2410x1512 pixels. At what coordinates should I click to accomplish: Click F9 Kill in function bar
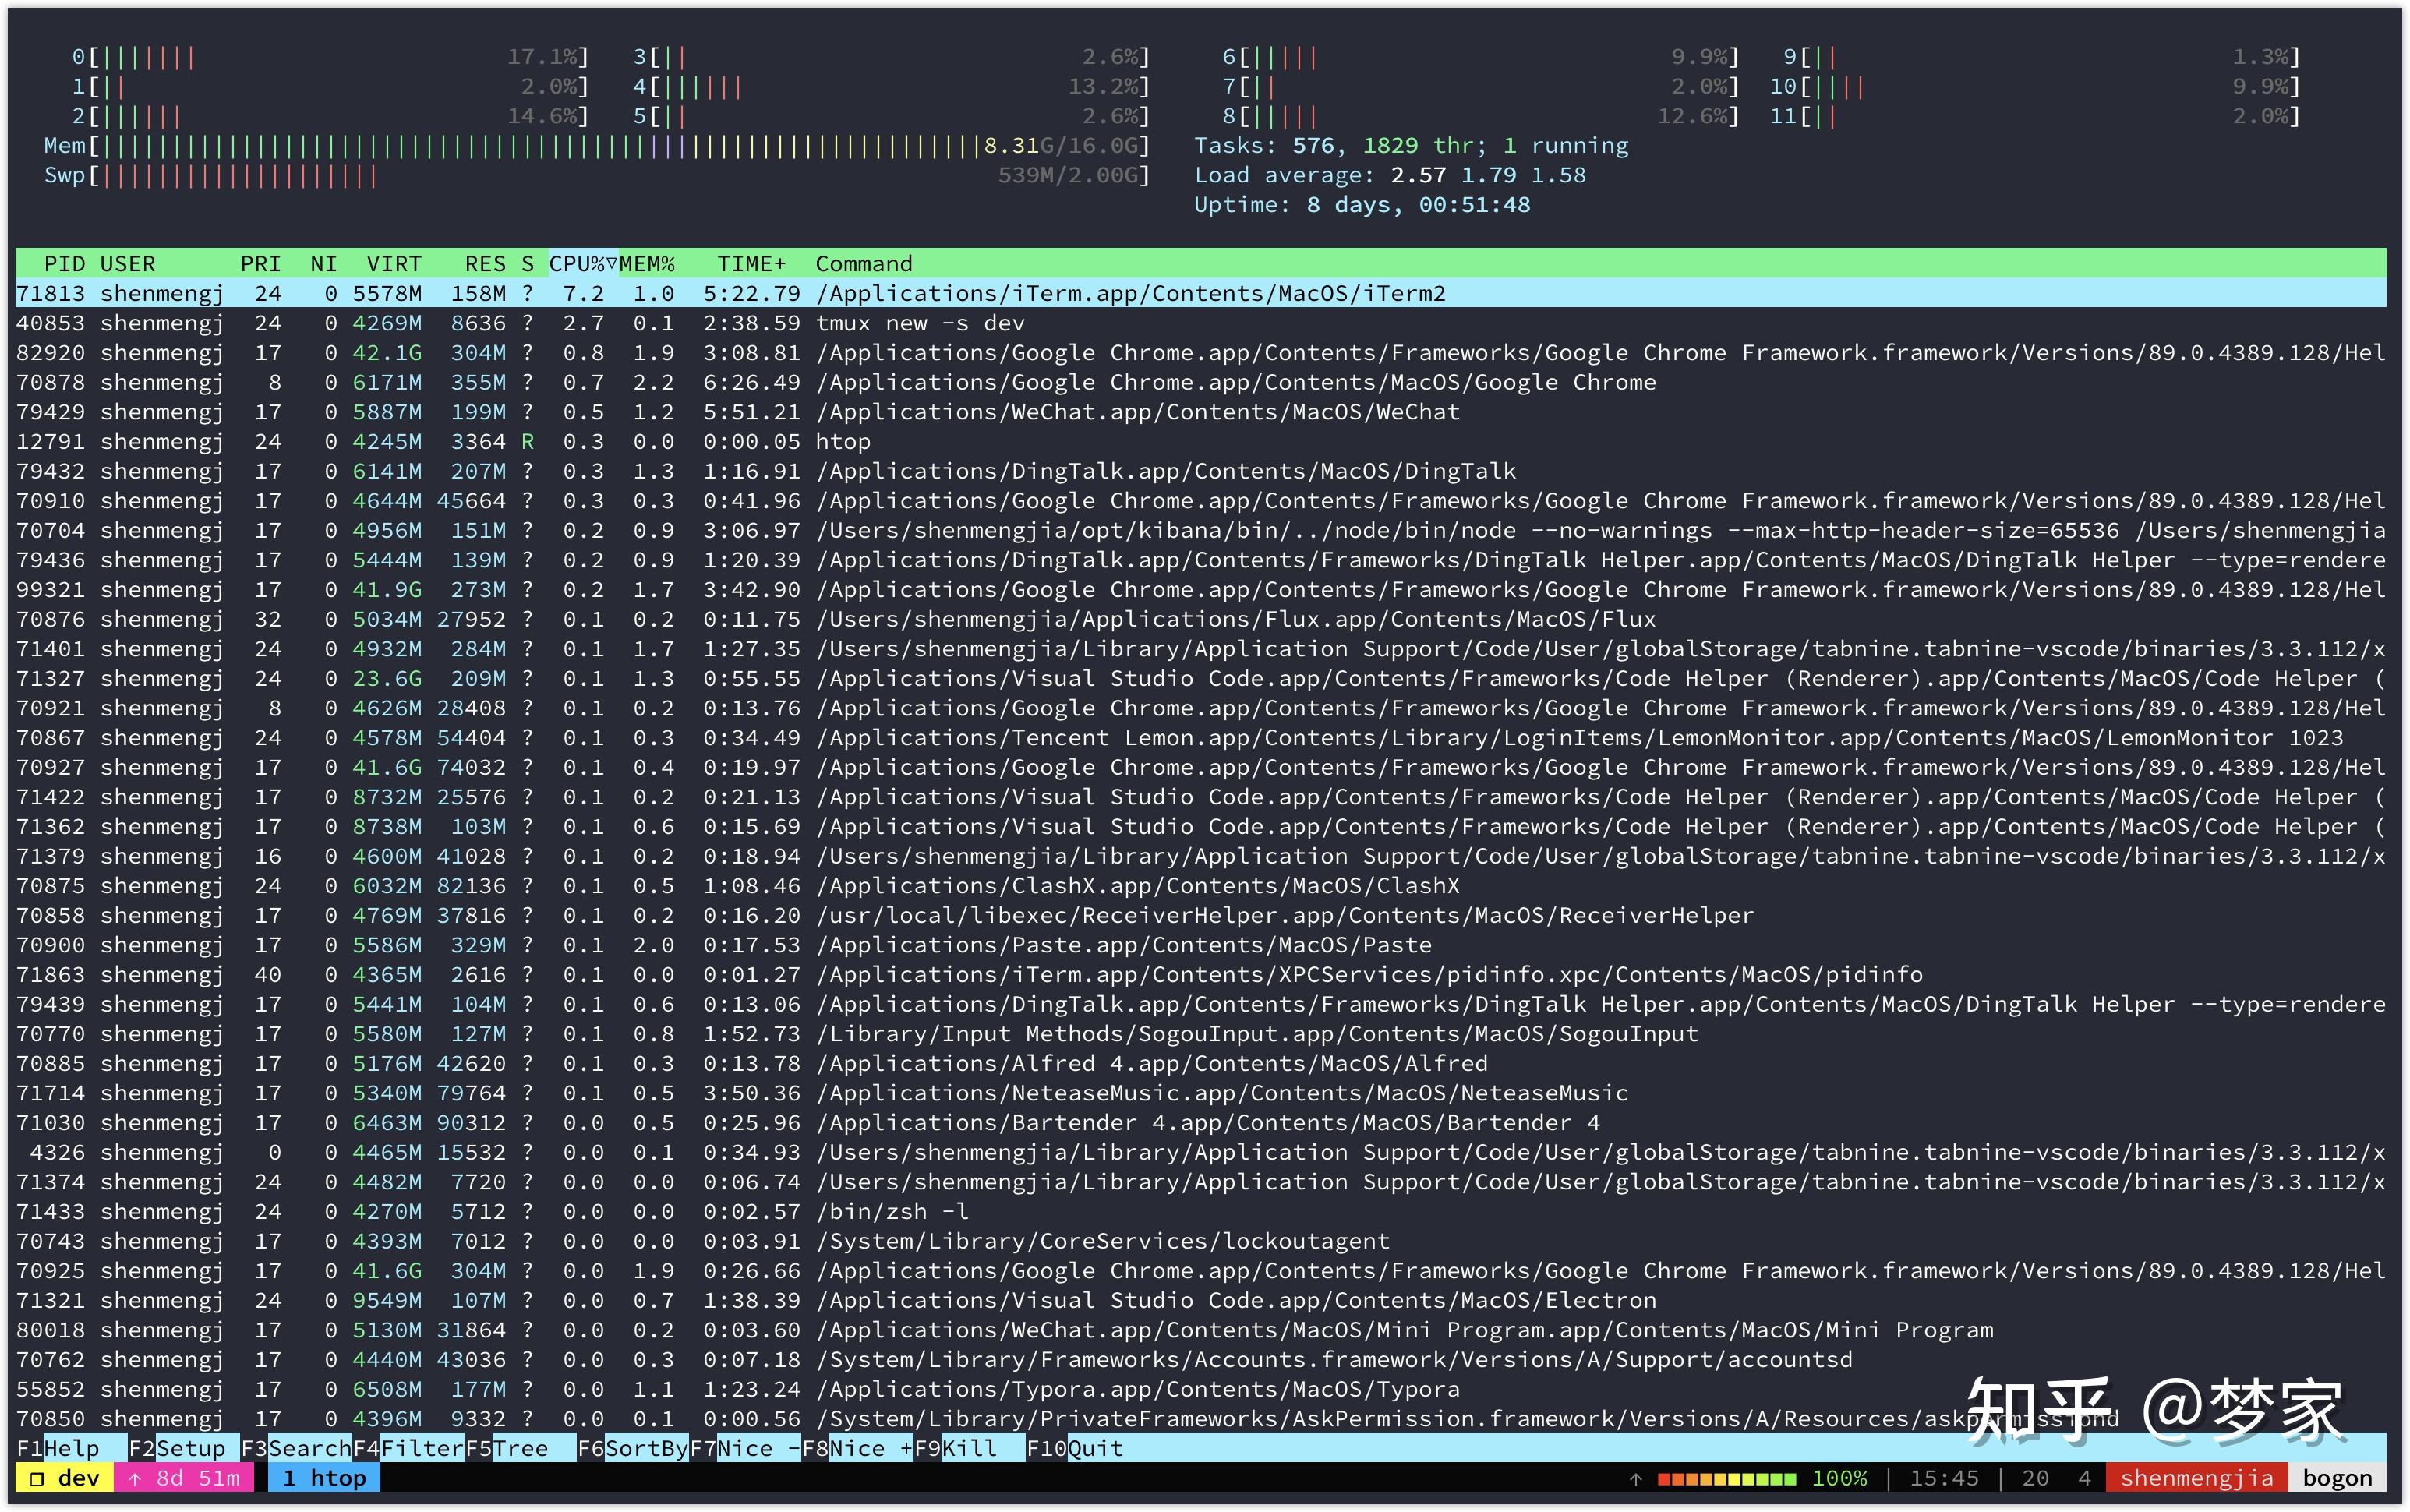[956, 1448]
